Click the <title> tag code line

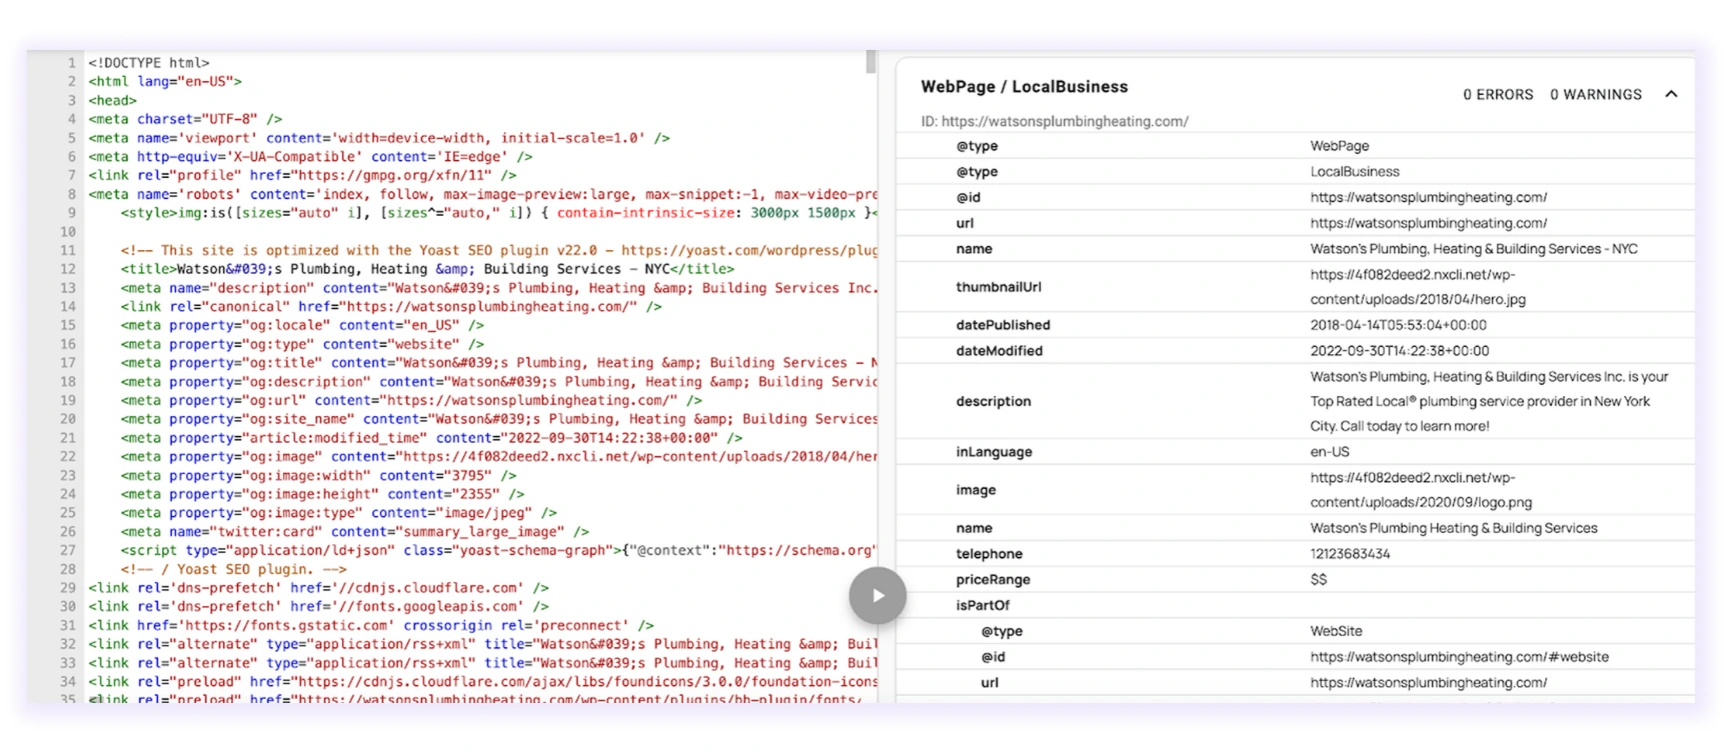427,269
